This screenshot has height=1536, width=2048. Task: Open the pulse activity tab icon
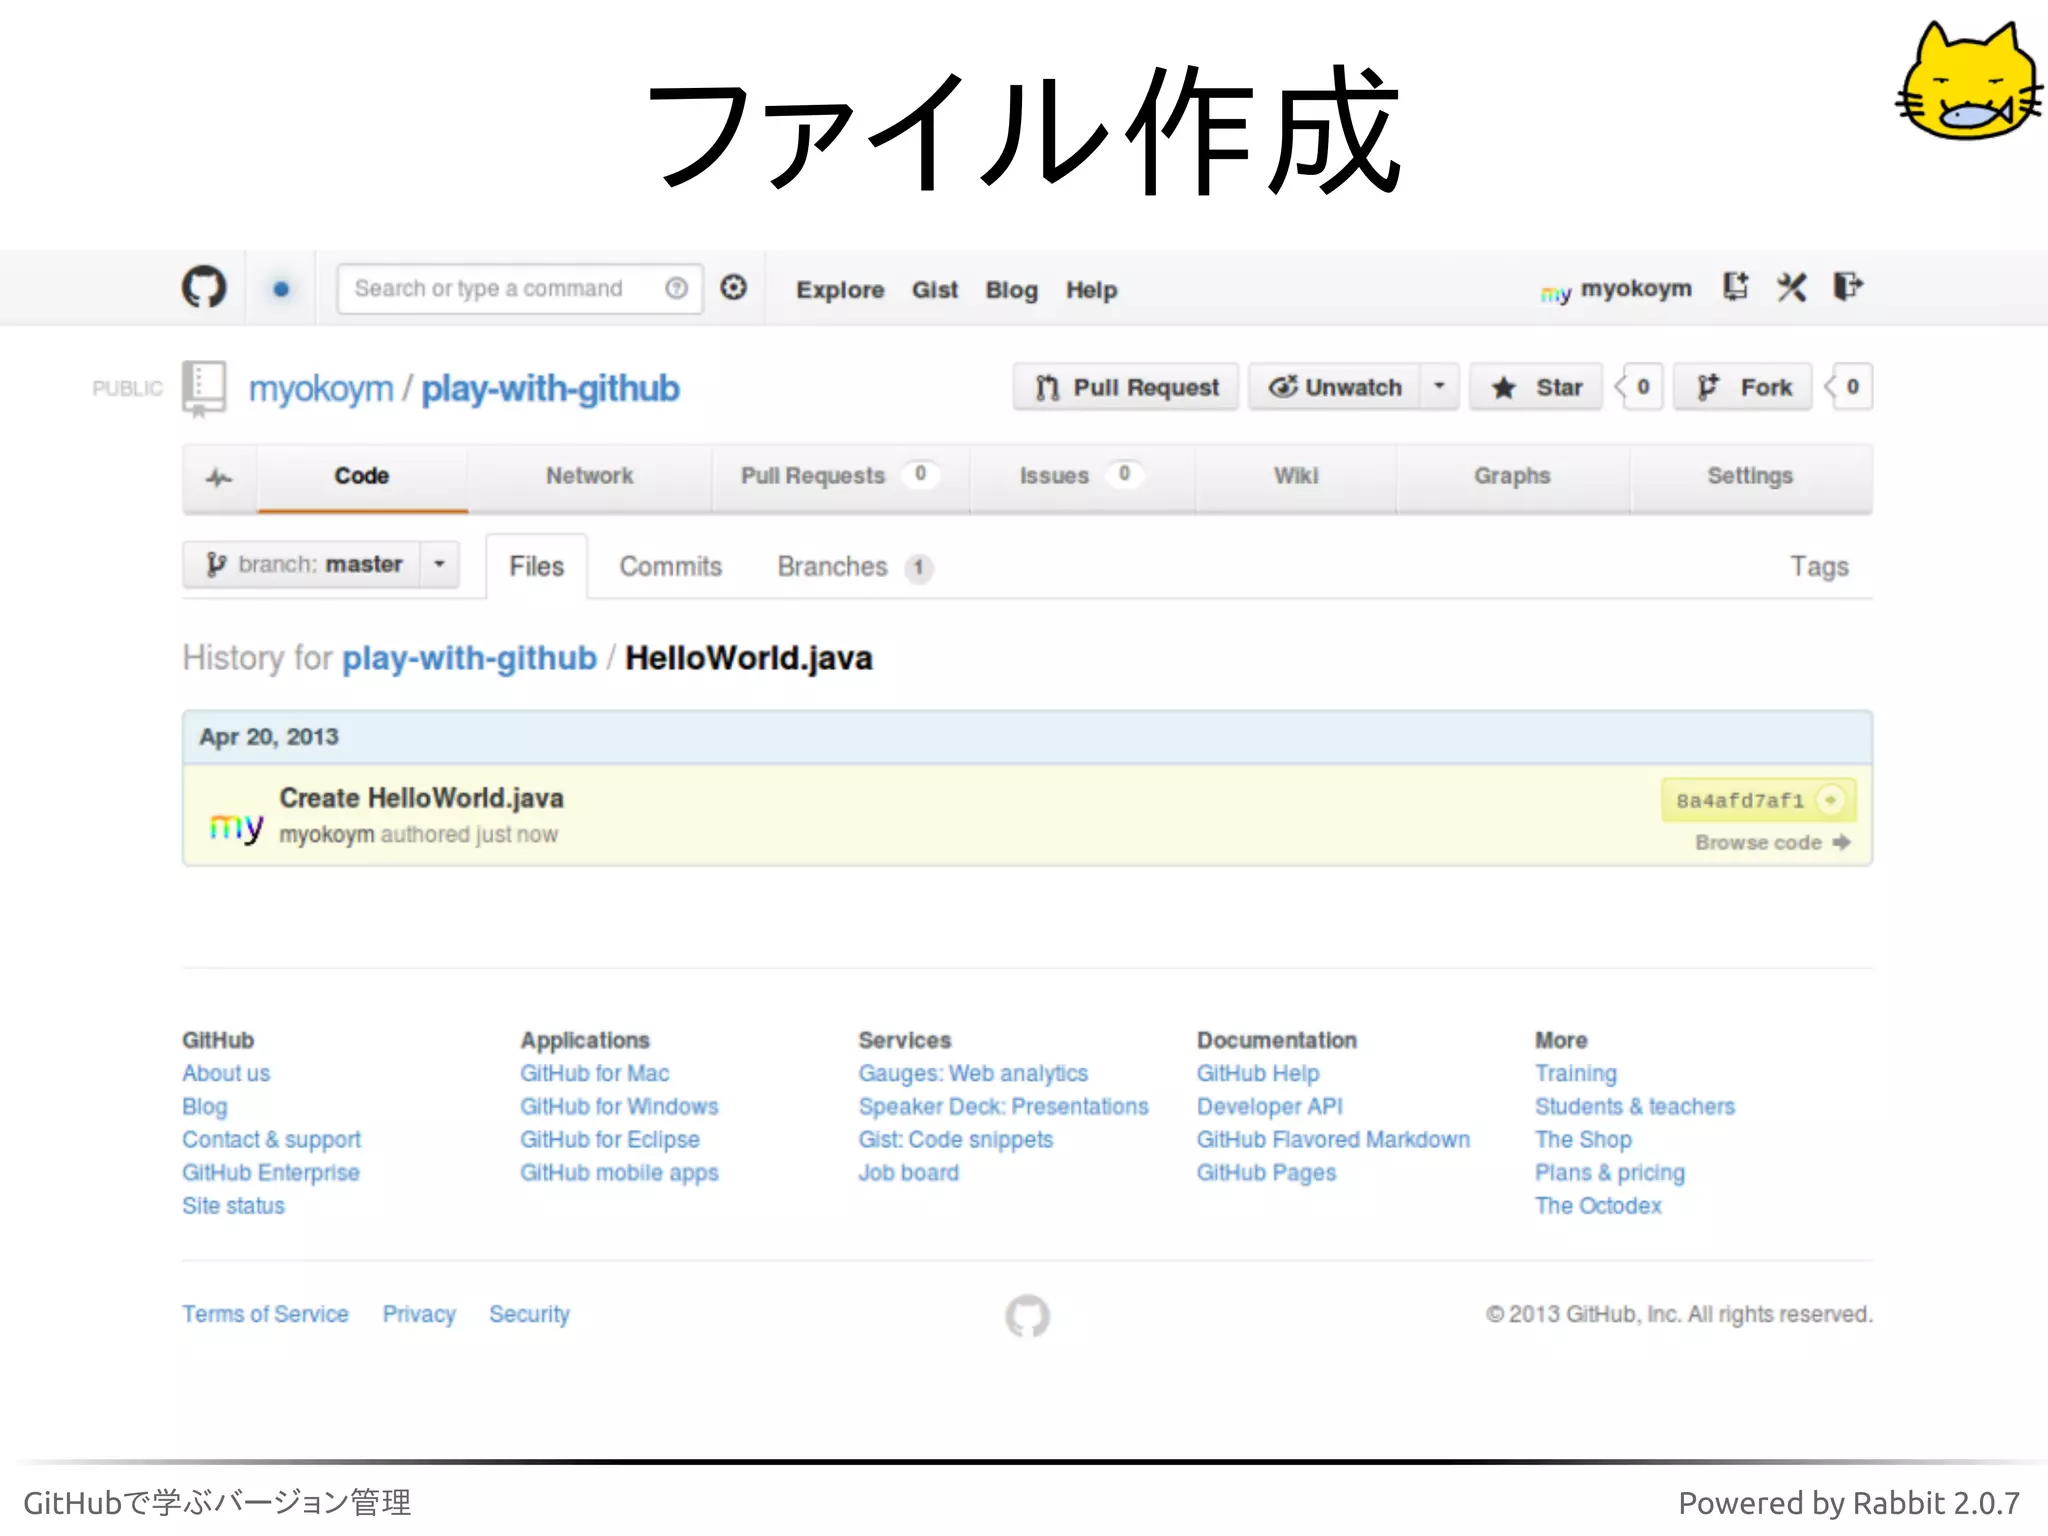point(219,477)
